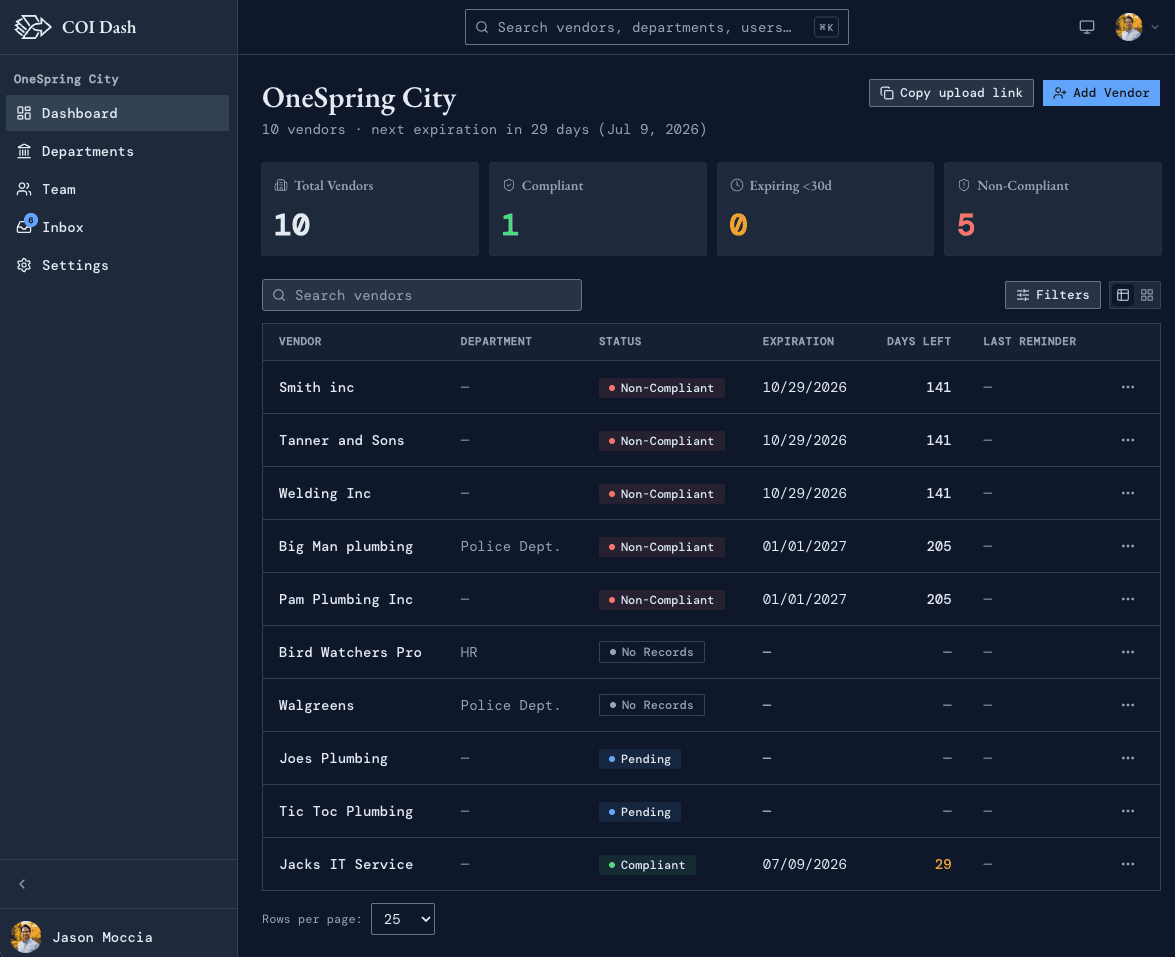The height and width of the screenshot is (957, 1175).
Task: Open the Big Man plumbing vendor
Action: pos(345,546)
